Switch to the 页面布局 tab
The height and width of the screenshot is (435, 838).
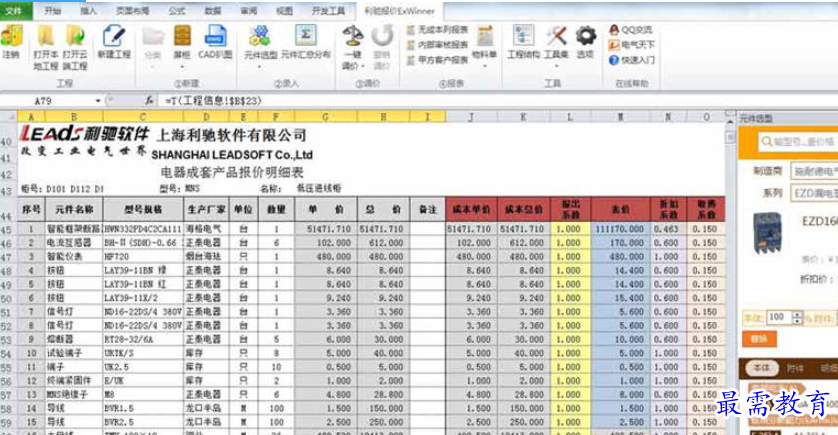click(133, 11)
